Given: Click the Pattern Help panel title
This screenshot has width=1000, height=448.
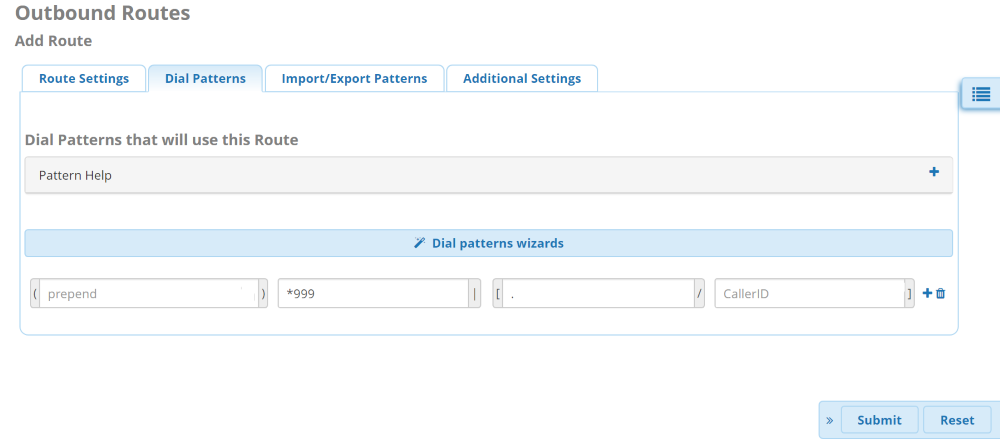Looking at the screenshot, I should pyautogui.click(x=76, y=175).
